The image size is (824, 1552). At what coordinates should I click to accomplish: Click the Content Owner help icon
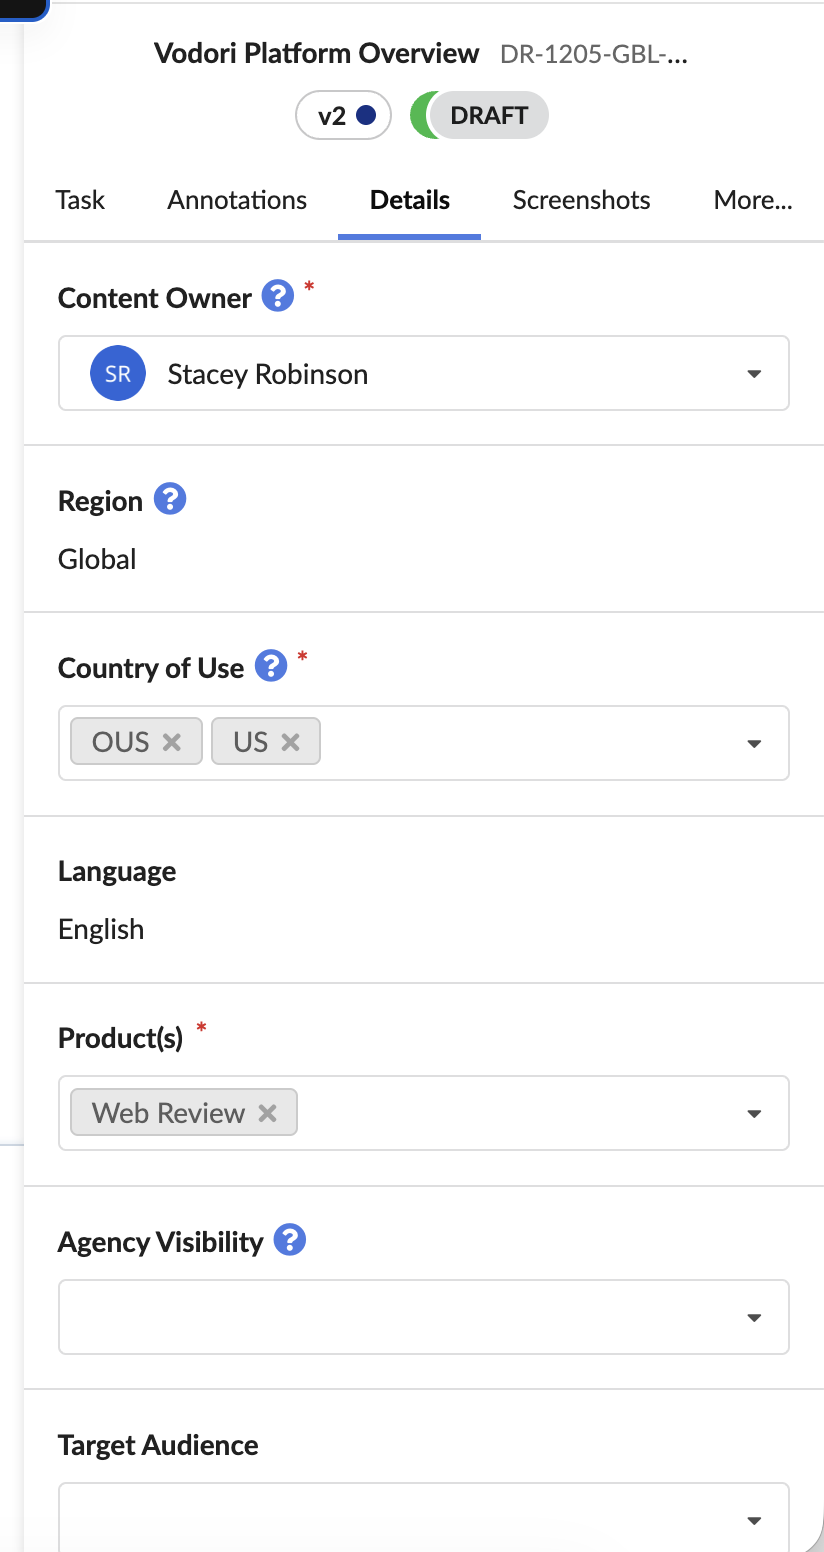click(278, 296)
